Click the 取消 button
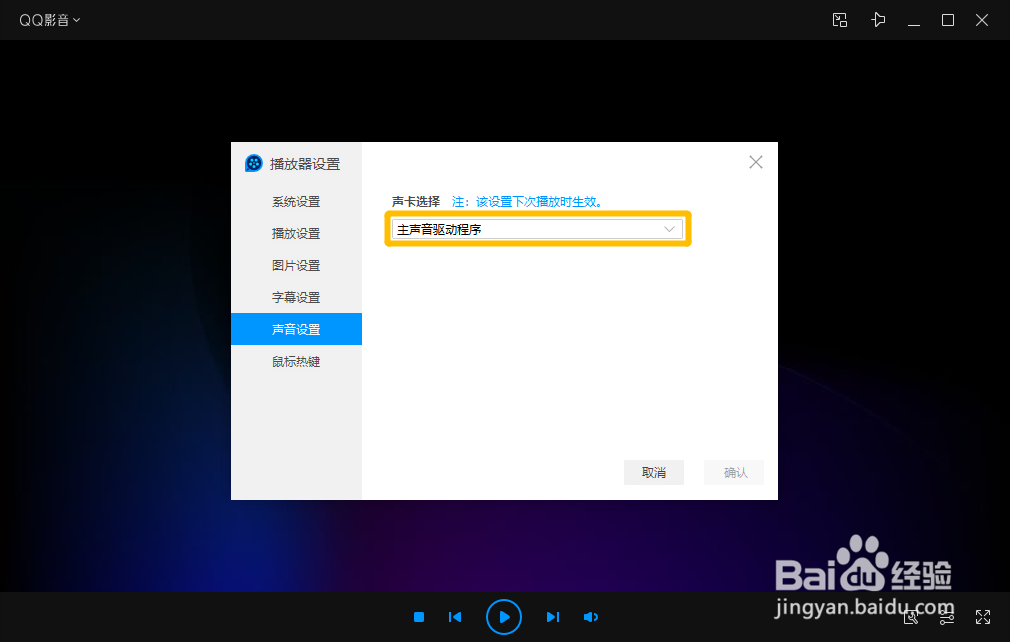 pyautogui.click(x=654, y=473)
